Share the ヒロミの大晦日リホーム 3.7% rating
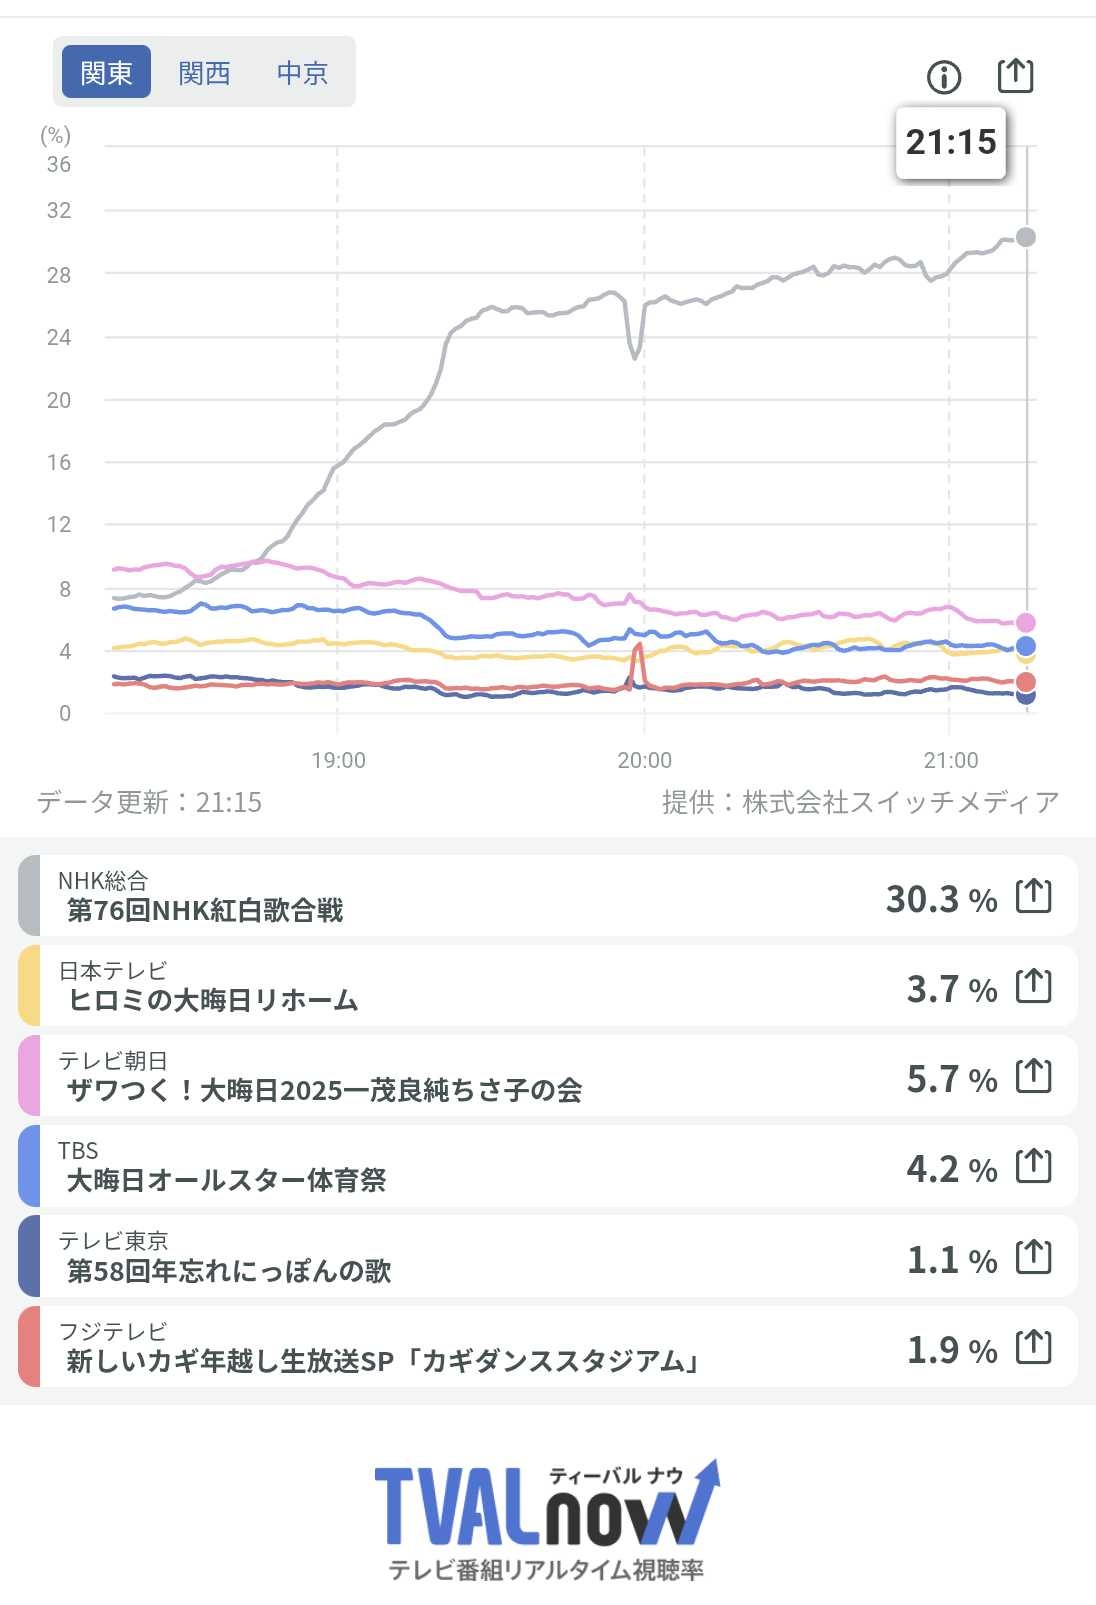This screenshot has height=1605, width=1096. click(1033, 986)
